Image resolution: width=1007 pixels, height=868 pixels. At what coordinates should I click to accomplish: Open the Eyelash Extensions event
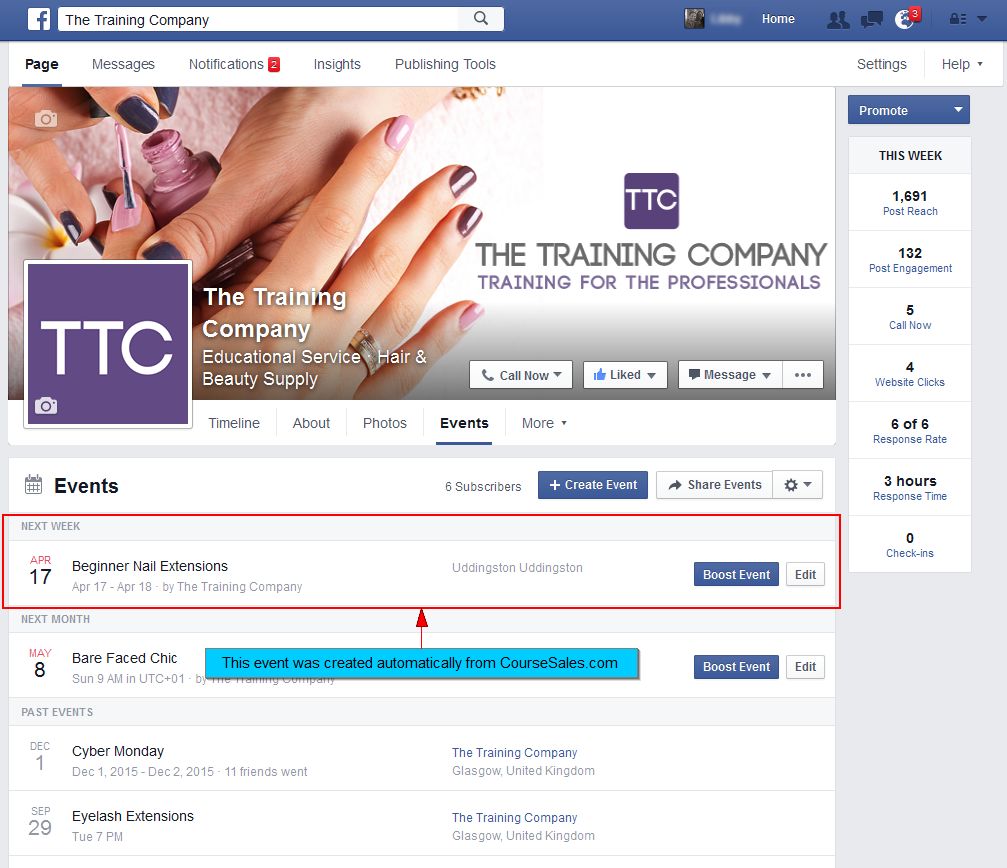point(133,816)
